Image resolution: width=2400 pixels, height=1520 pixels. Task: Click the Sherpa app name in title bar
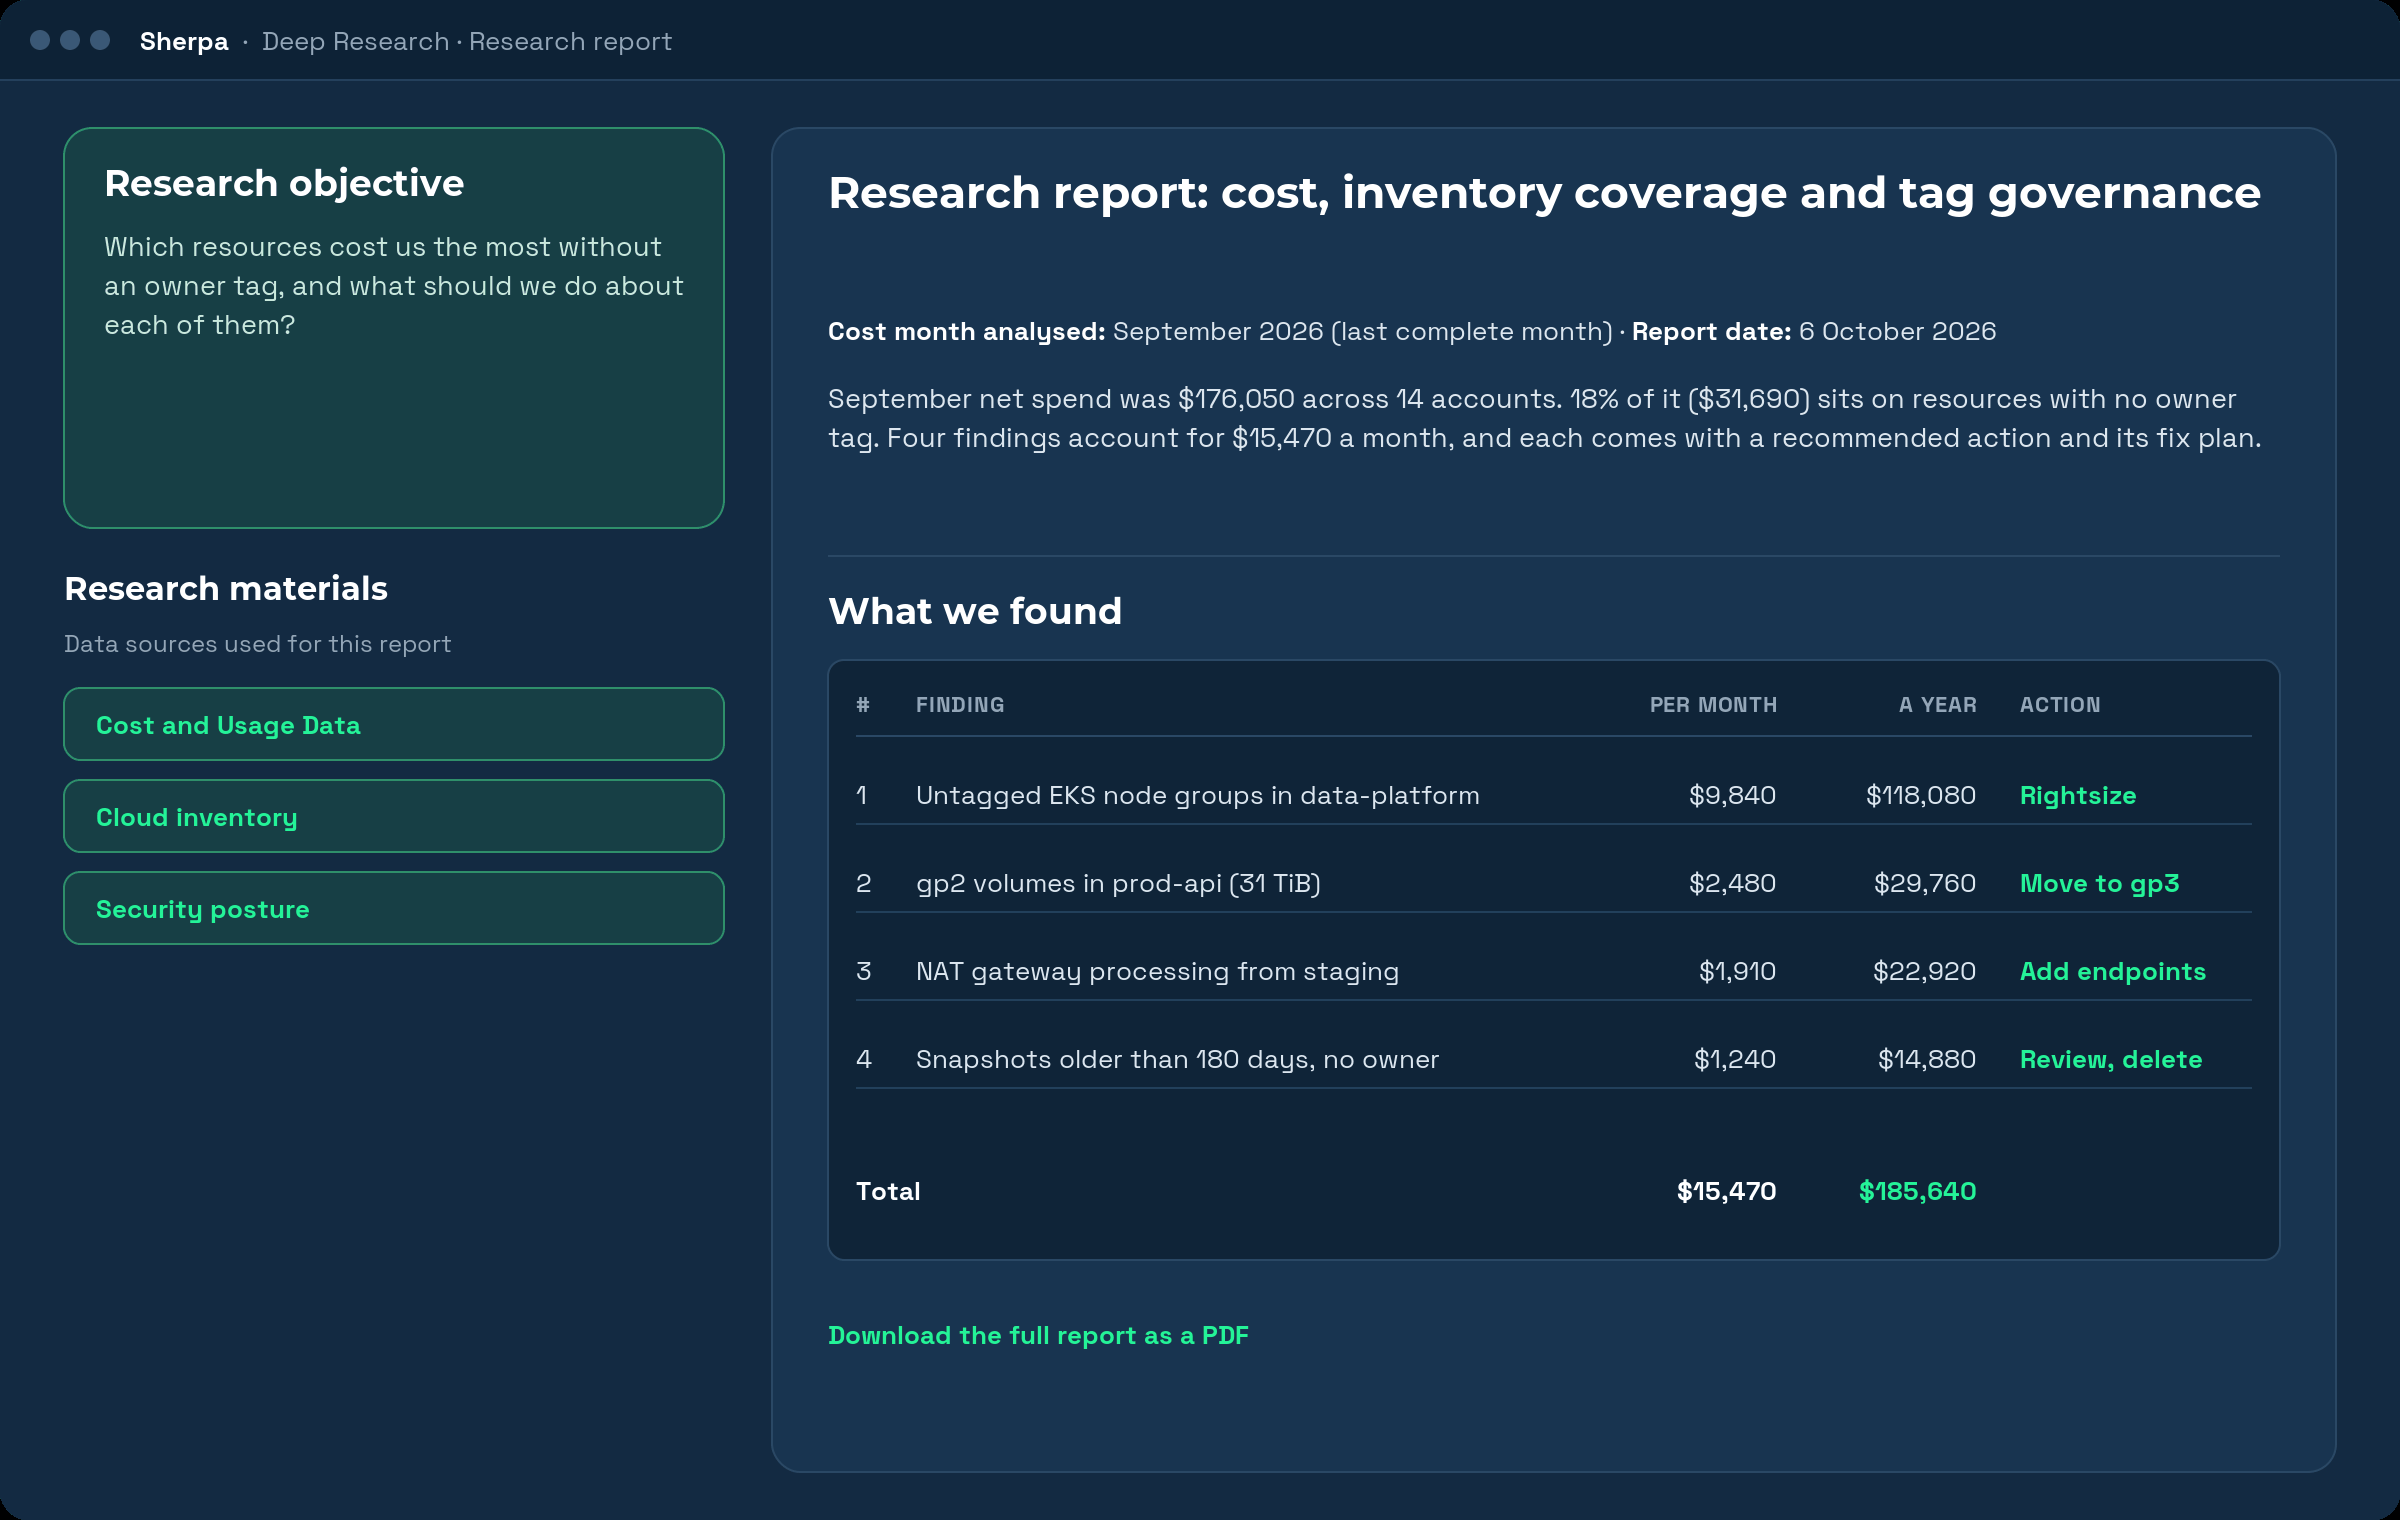click(184, 41)
